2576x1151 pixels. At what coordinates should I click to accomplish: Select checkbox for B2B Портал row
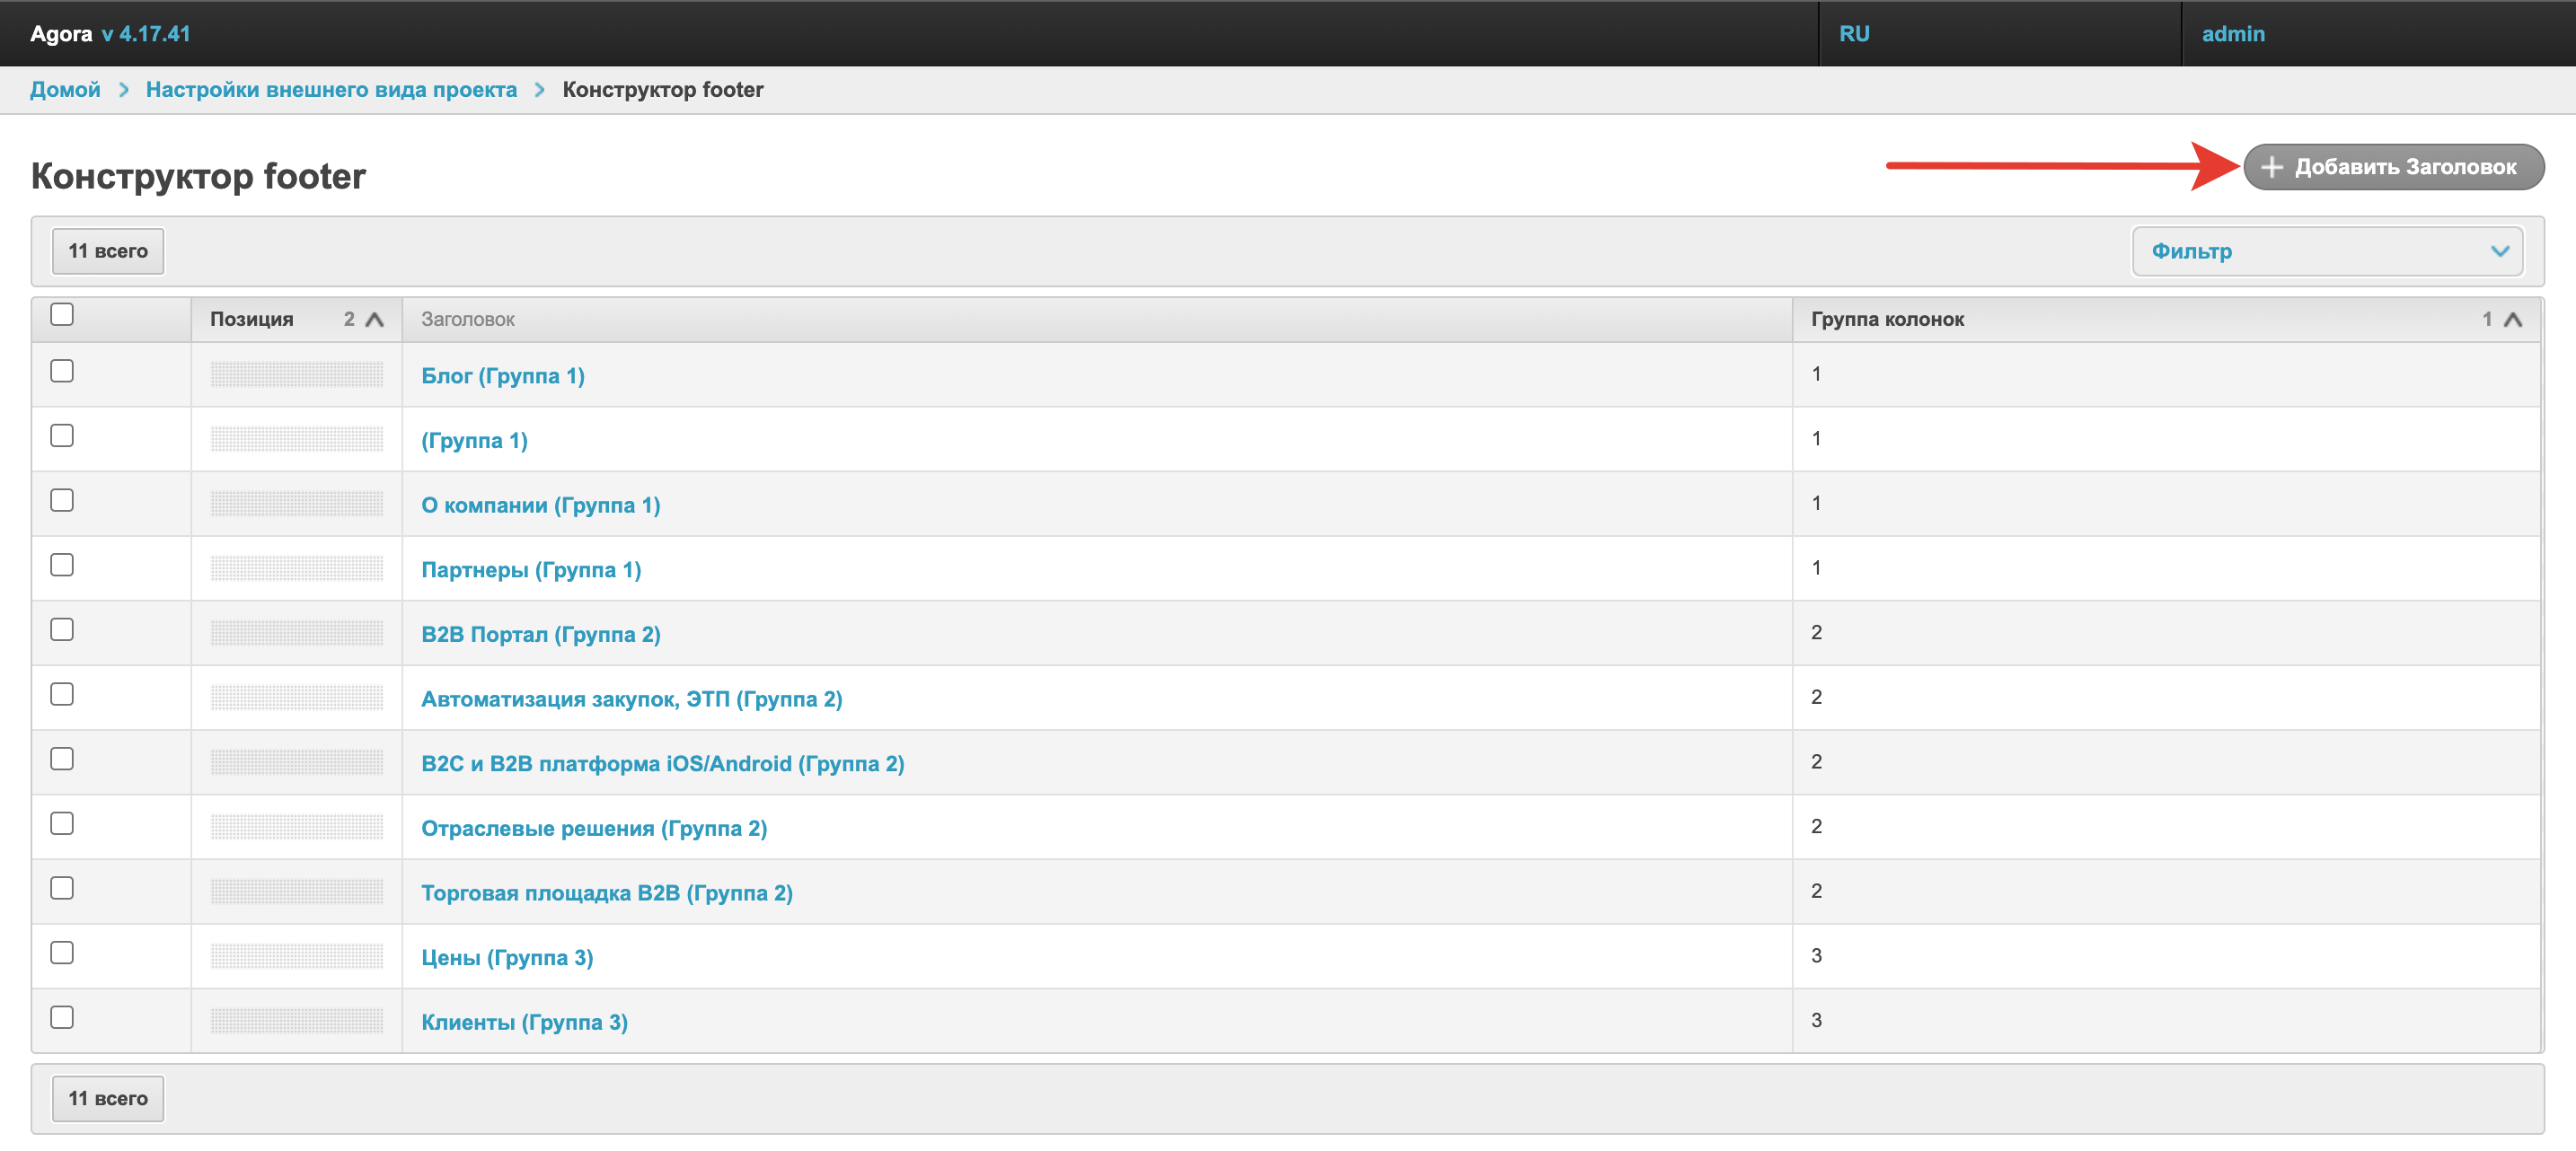pyautogui.click(x=62, y=629)
